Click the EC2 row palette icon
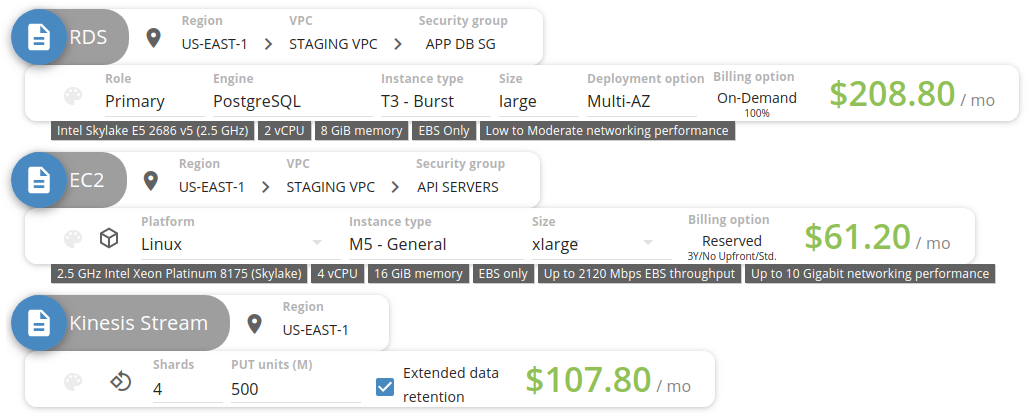 pyautogui.click(x=73, y=239)
